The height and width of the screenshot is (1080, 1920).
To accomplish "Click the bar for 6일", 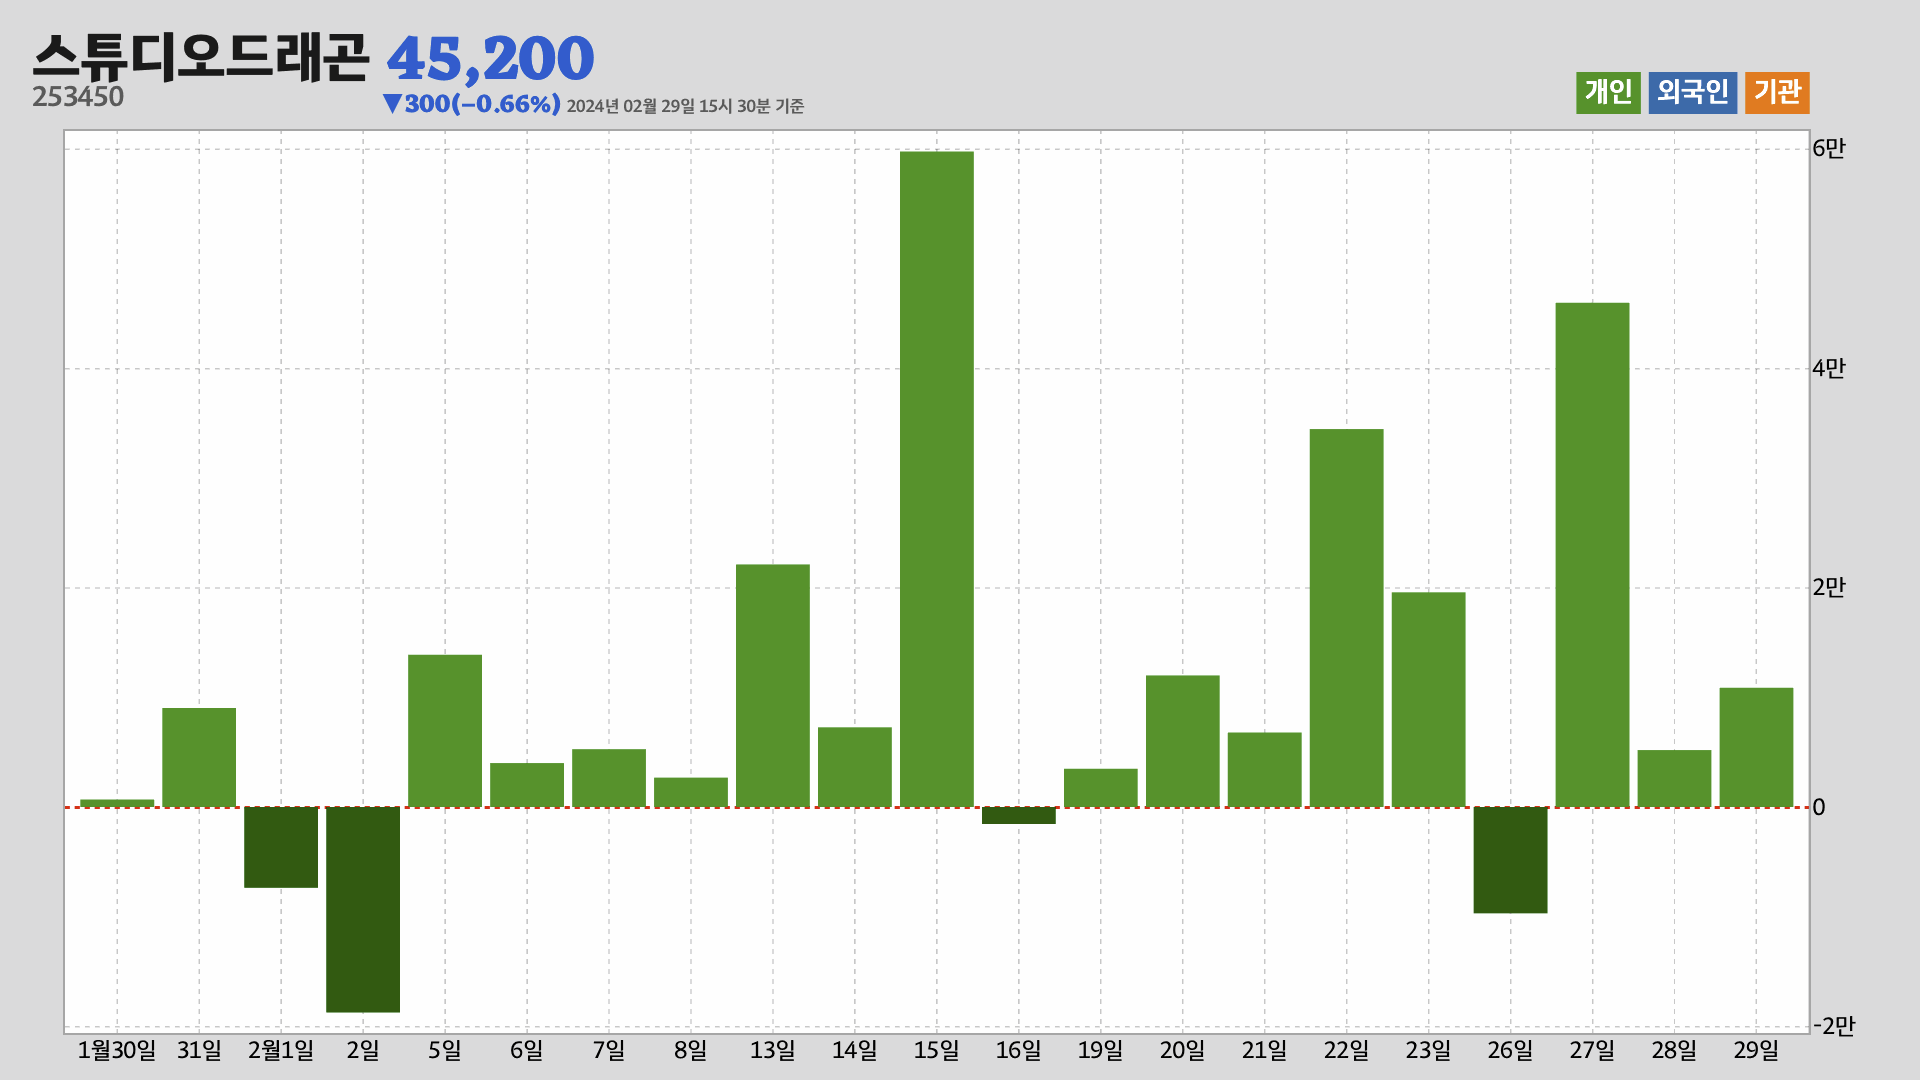I will point(527,785).
